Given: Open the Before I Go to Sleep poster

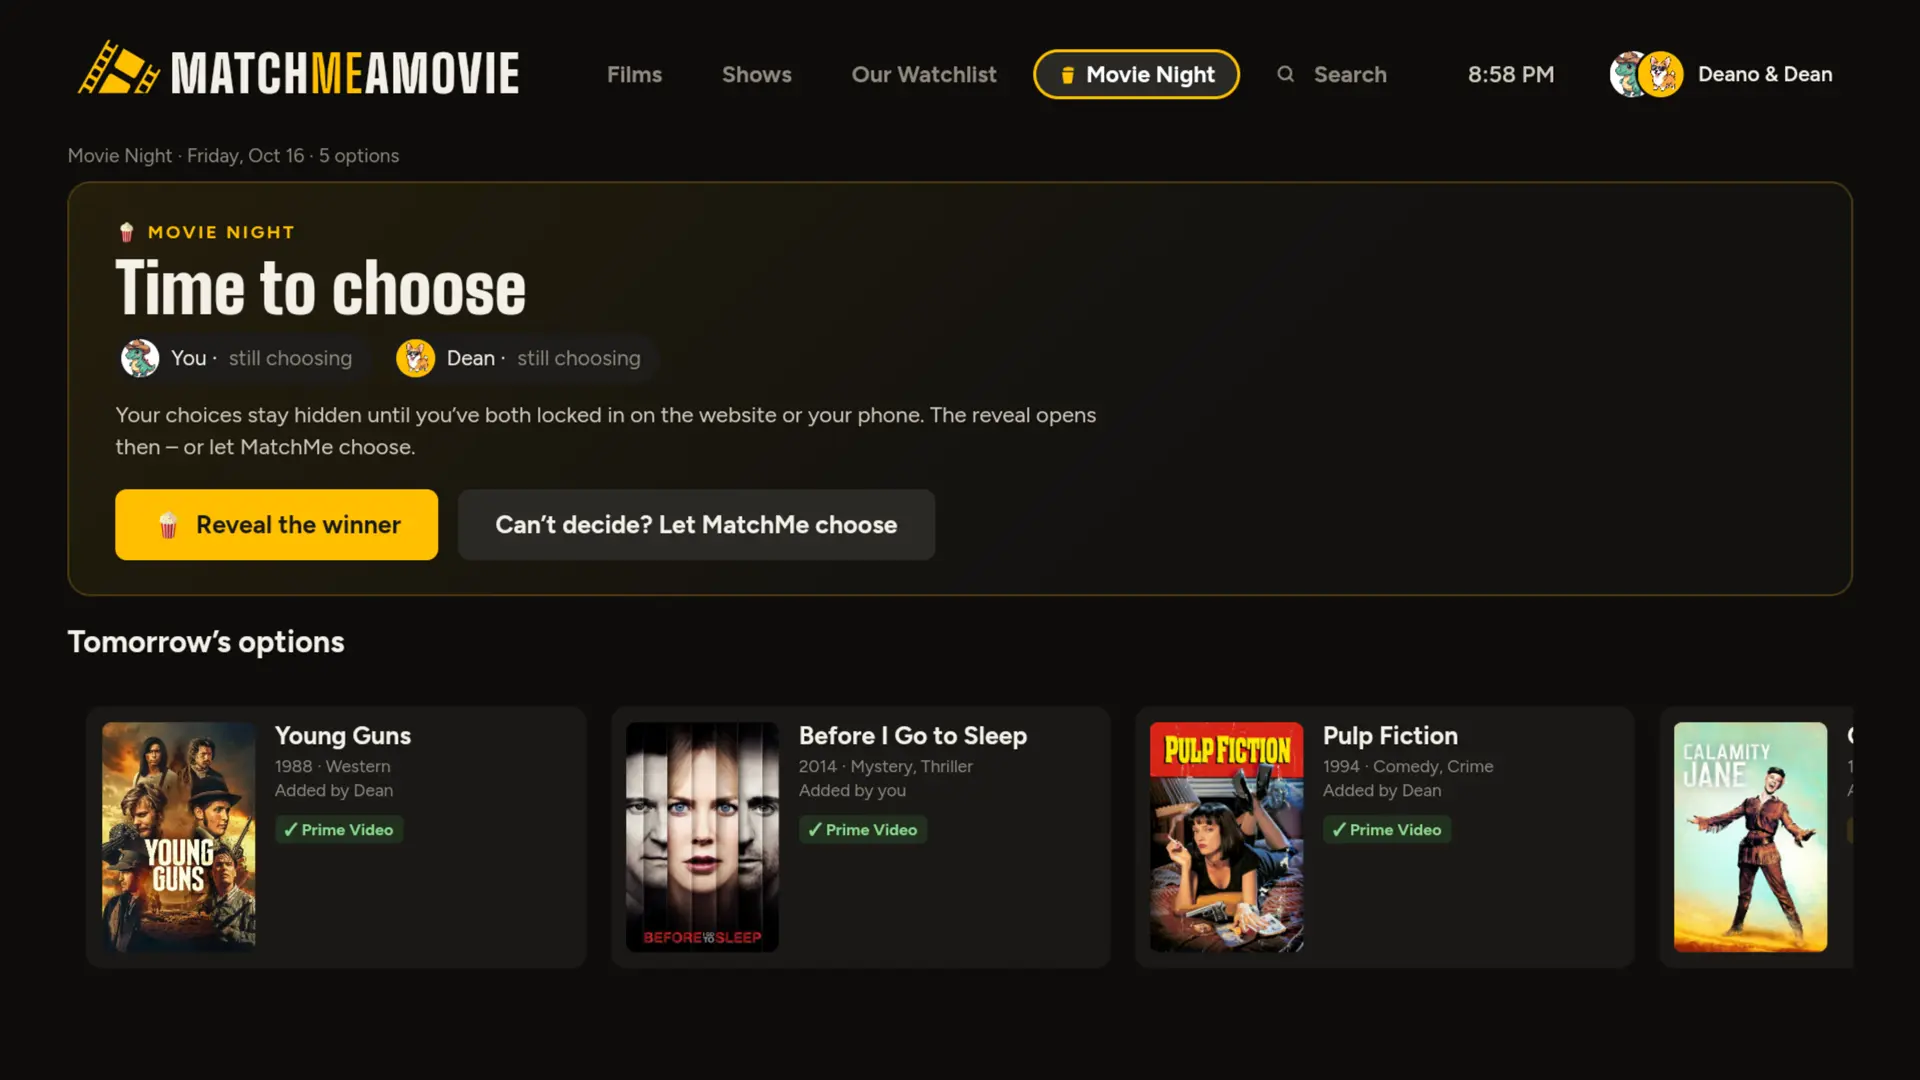Looking at the screenshot, I should point(702,837).
